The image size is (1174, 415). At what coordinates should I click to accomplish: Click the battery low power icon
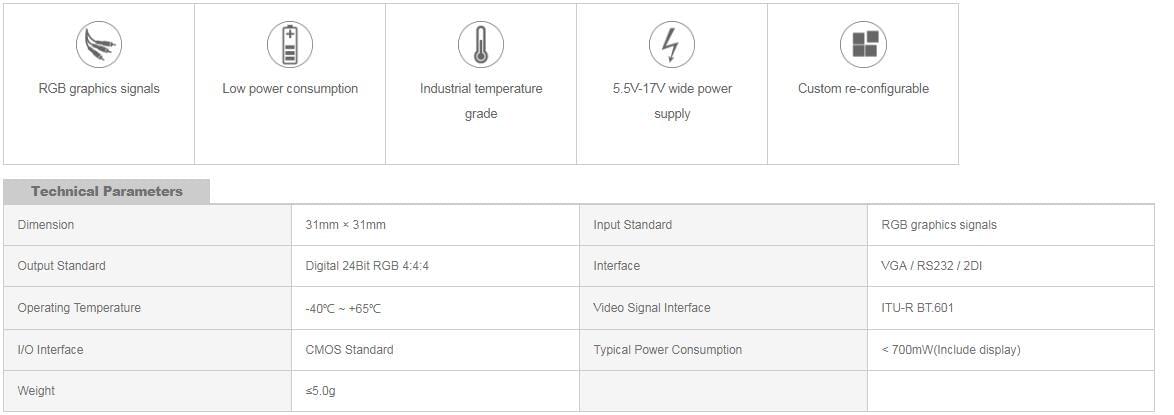pos(290,44)
